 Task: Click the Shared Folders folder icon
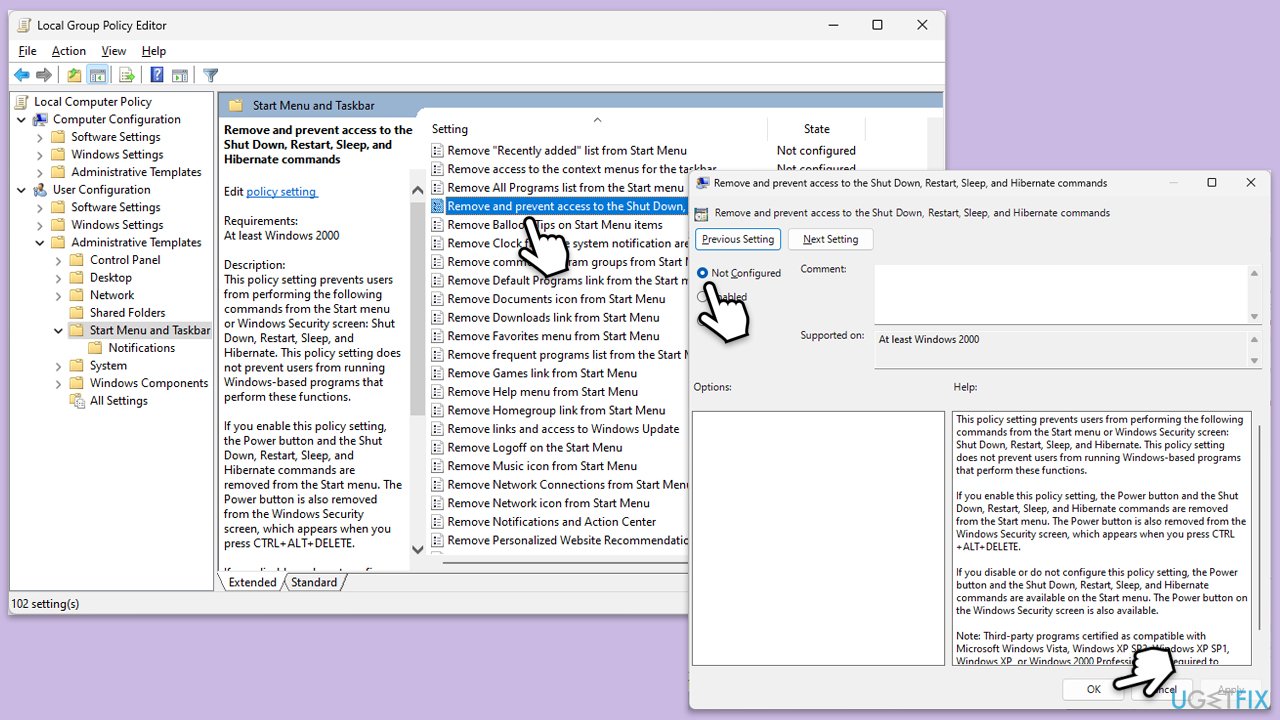(77, 312)
